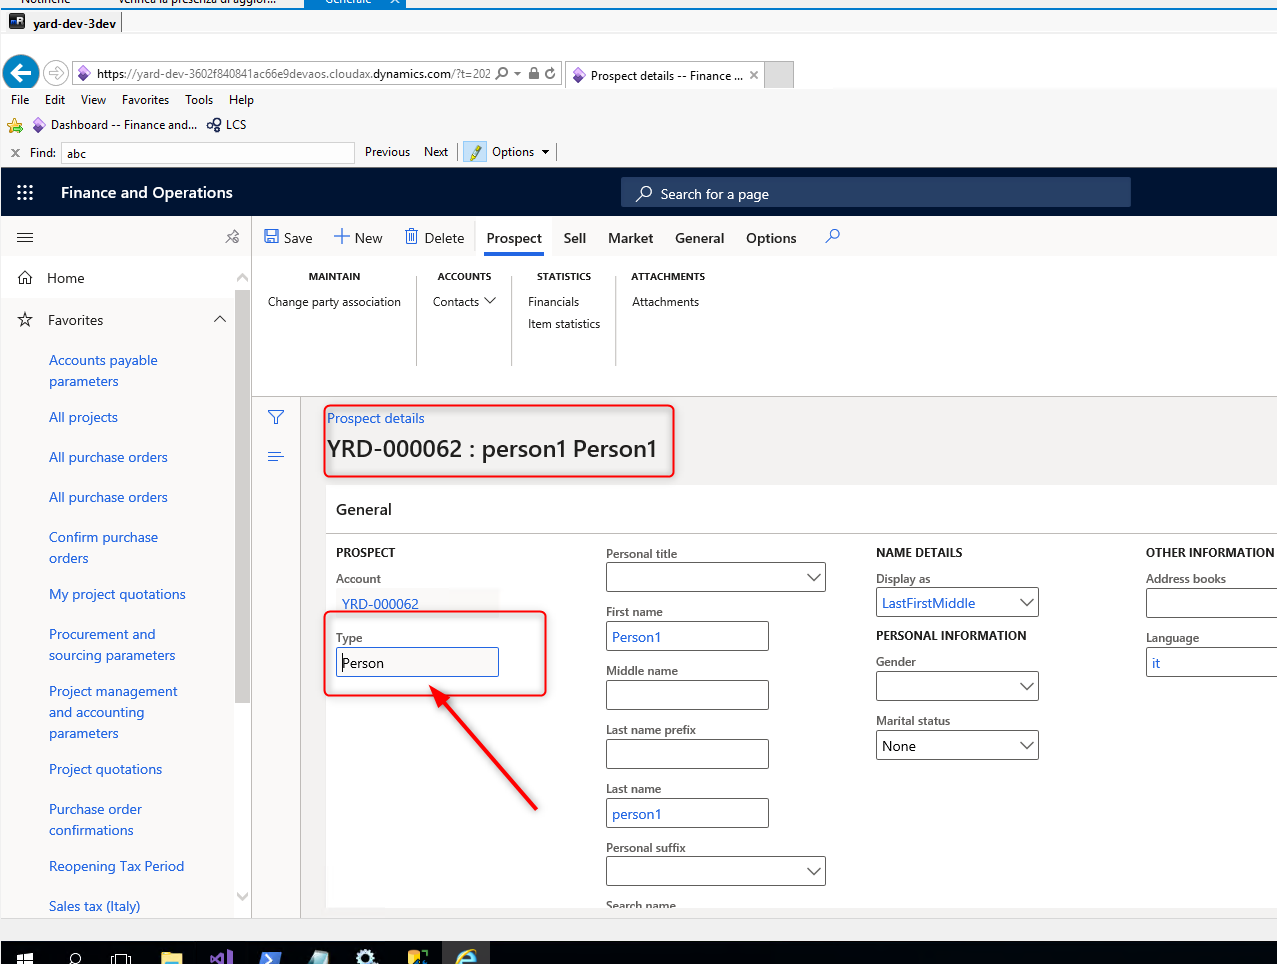Toggle the hamburger navigation pane menu
Viewport: 1277px width, 964px height.
(25, 238)
